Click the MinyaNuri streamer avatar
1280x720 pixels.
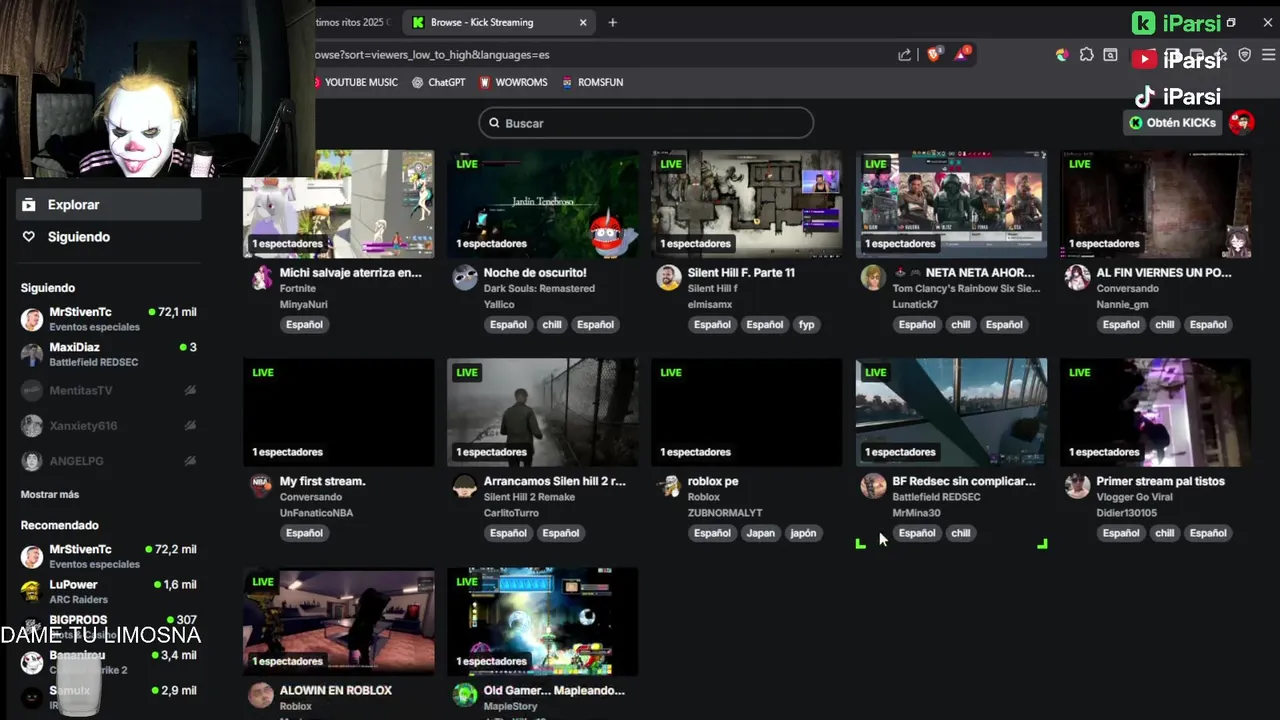pos(261,278)
